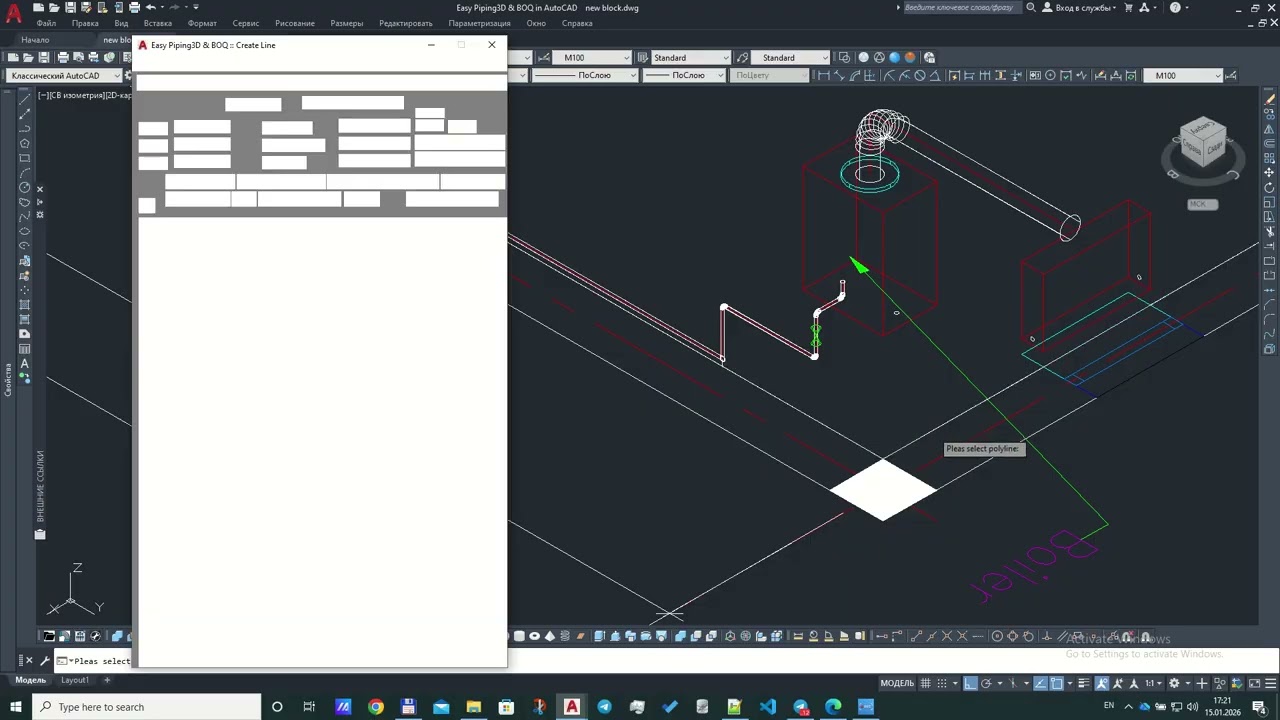Viewport: 1280px width, 720px height.
Task: Click the Windows taskbar search box
Action: (x=147, y=707)
